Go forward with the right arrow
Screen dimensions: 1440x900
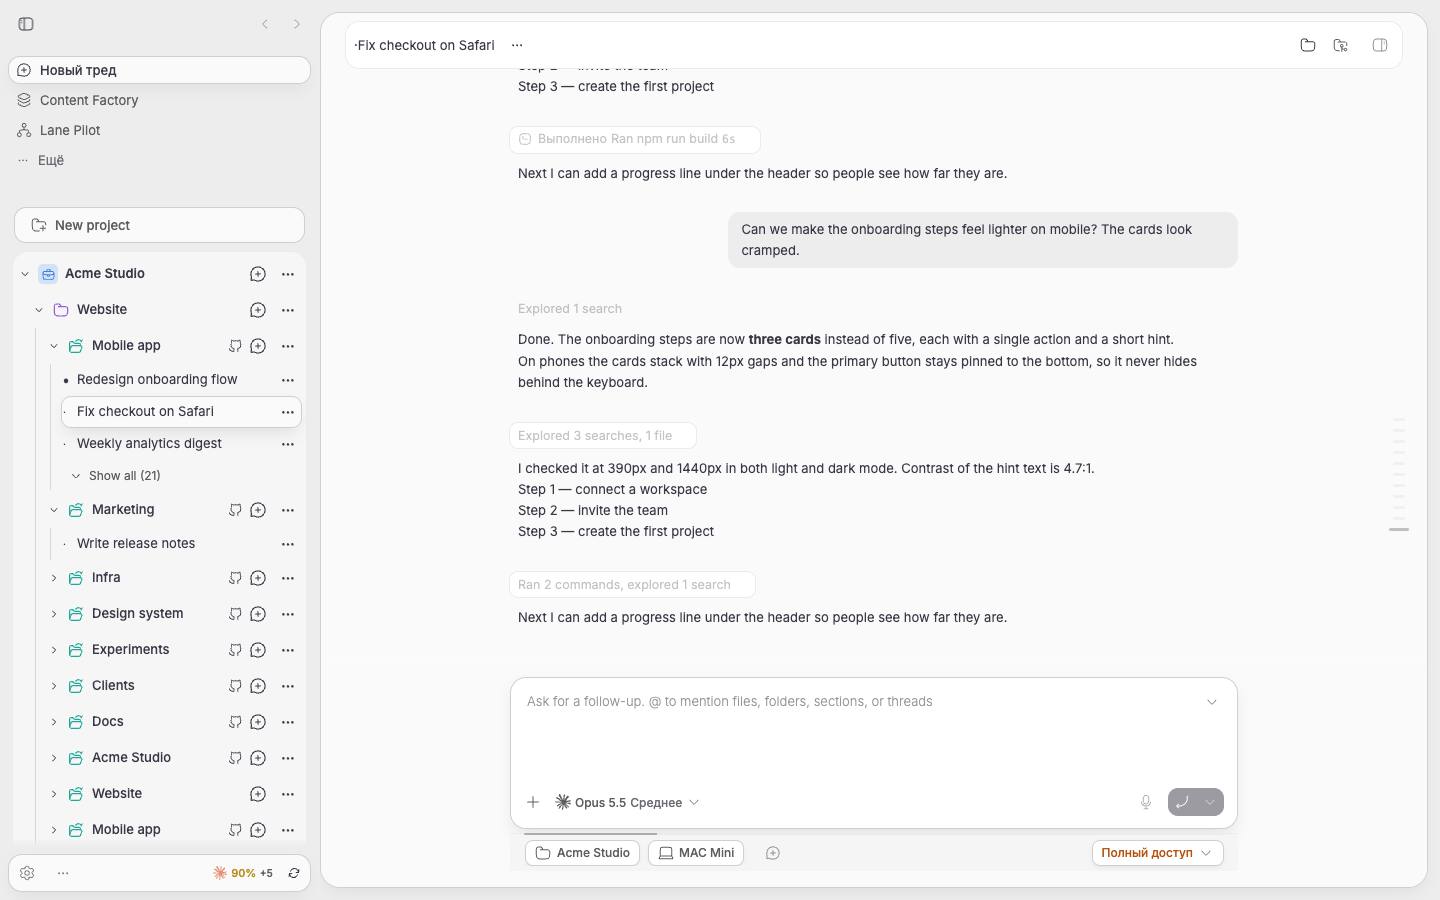297,24
